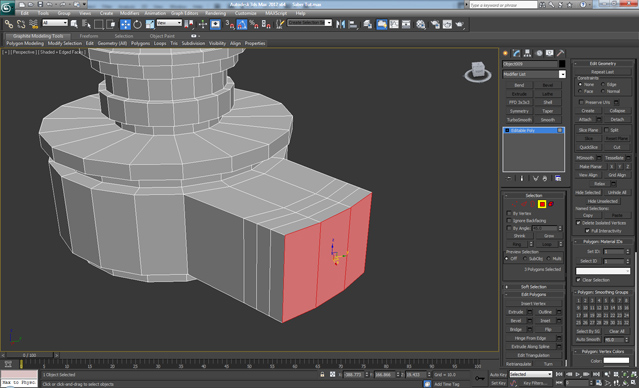Click the Insert Vertex button
This screenshot has width=639, height=388.
click(533, 304)
